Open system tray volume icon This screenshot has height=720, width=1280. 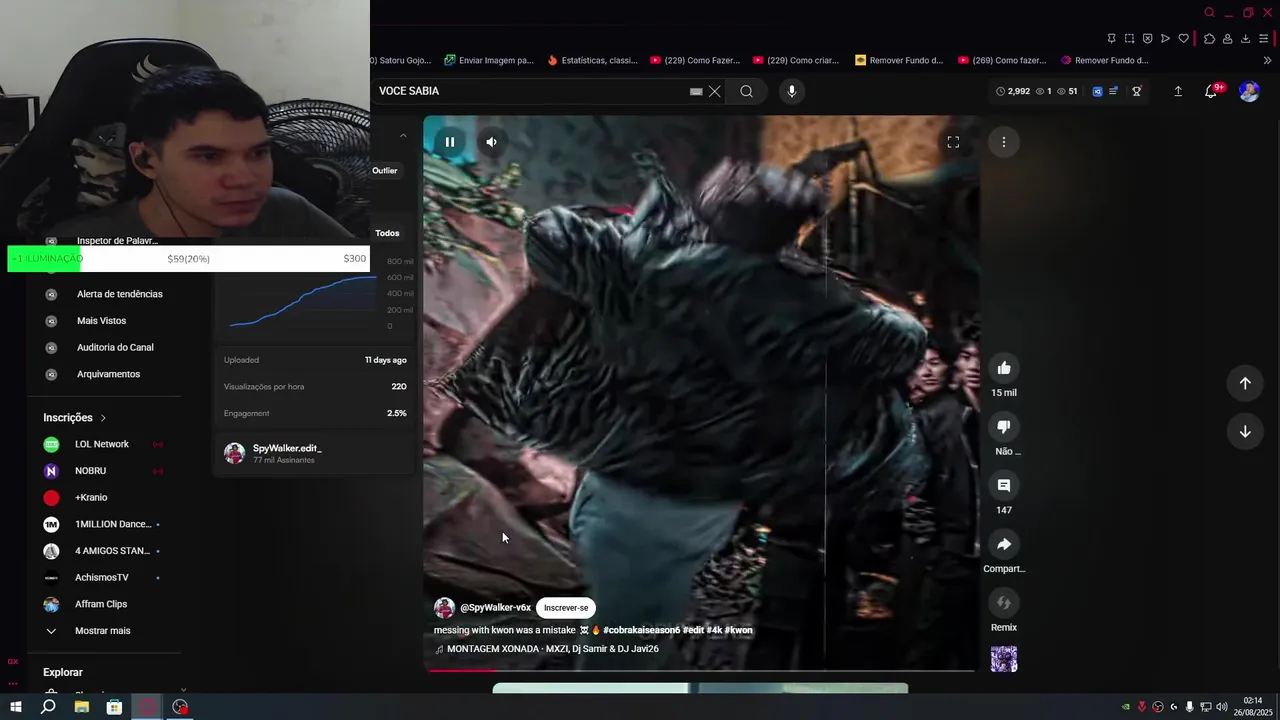click(1222, 707)
